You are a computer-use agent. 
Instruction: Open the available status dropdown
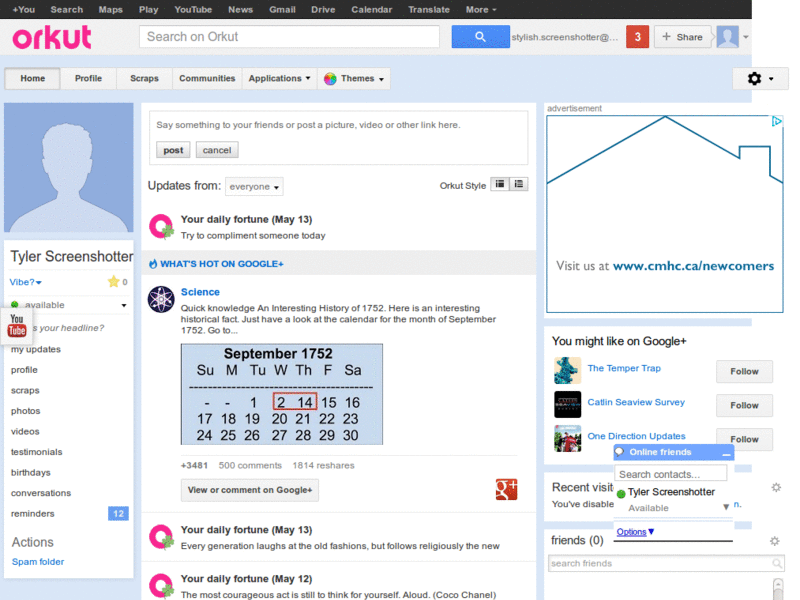[123, 305]
